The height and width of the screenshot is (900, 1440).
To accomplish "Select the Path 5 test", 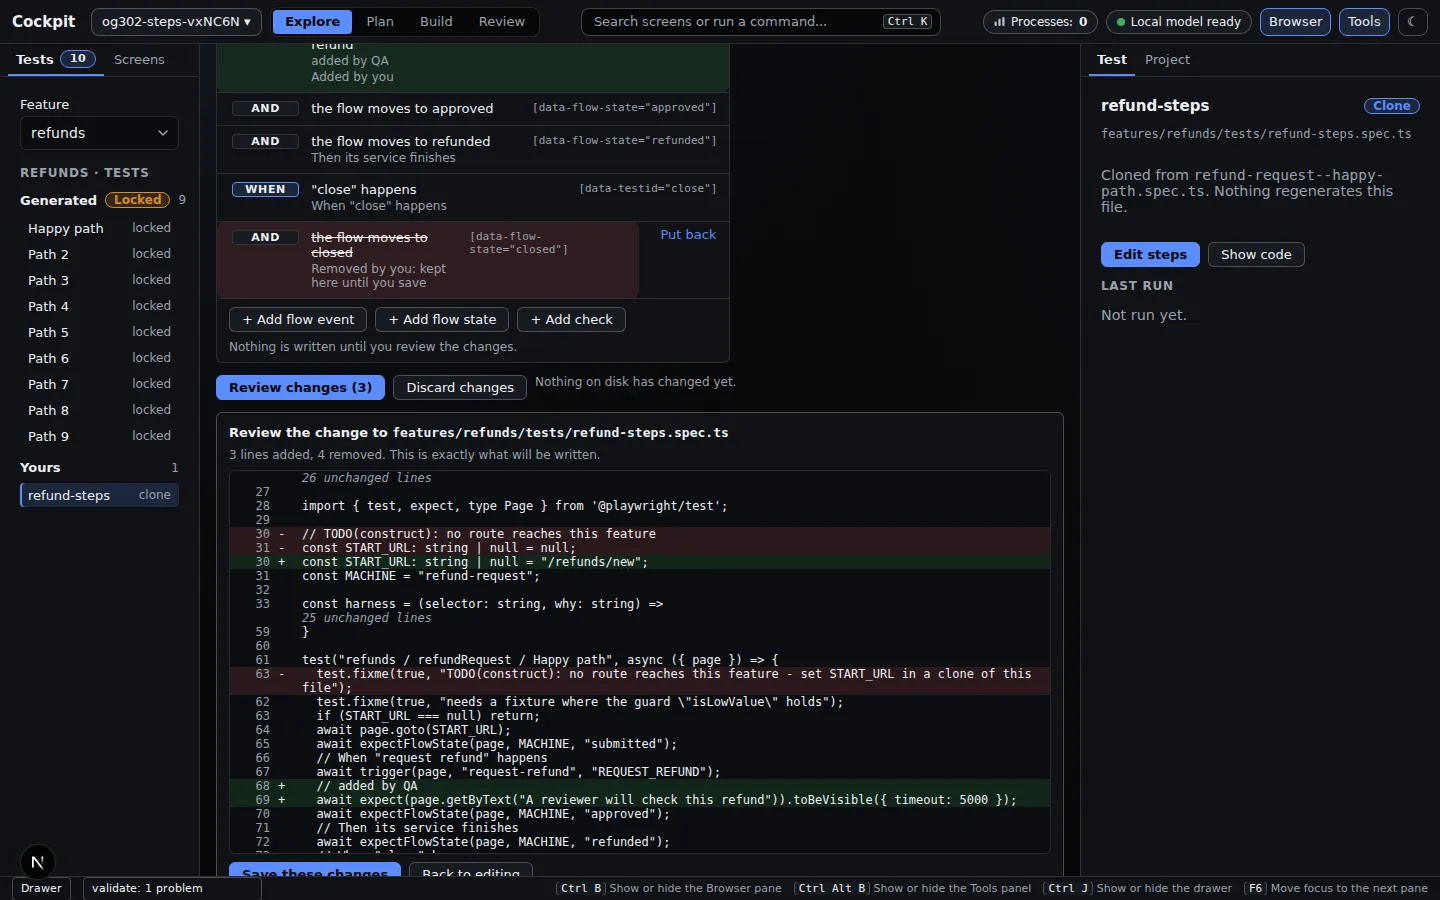I will (99, 332).
